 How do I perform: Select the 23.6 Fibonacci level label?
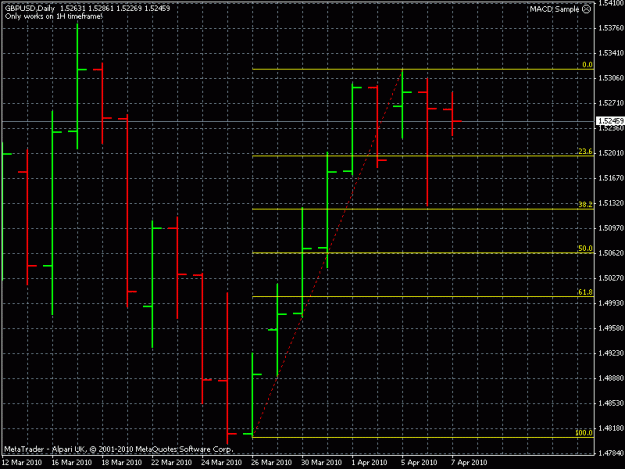pyautogui.click(x=585, y=151)
